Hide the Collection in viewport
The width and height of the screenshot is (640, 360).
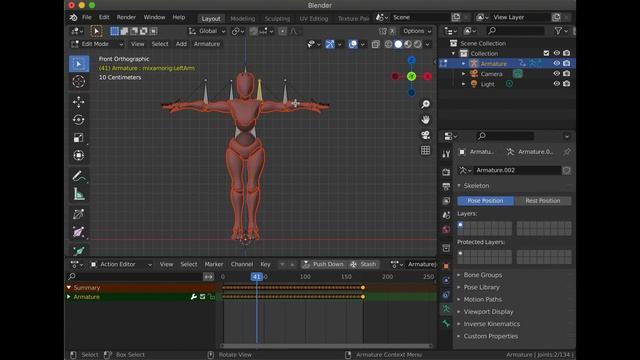pyautogui.click(x=556, y=53)
